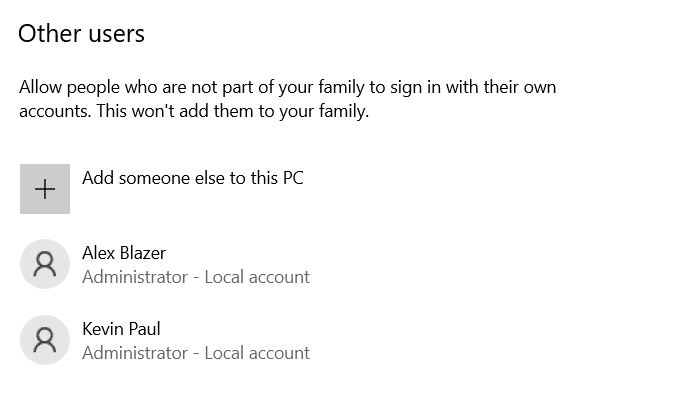Image resolution: width=679 pixels, height=409 pixels.
Task: Click Kevin Paul's profile avatar icon
Action: (45, 340)
